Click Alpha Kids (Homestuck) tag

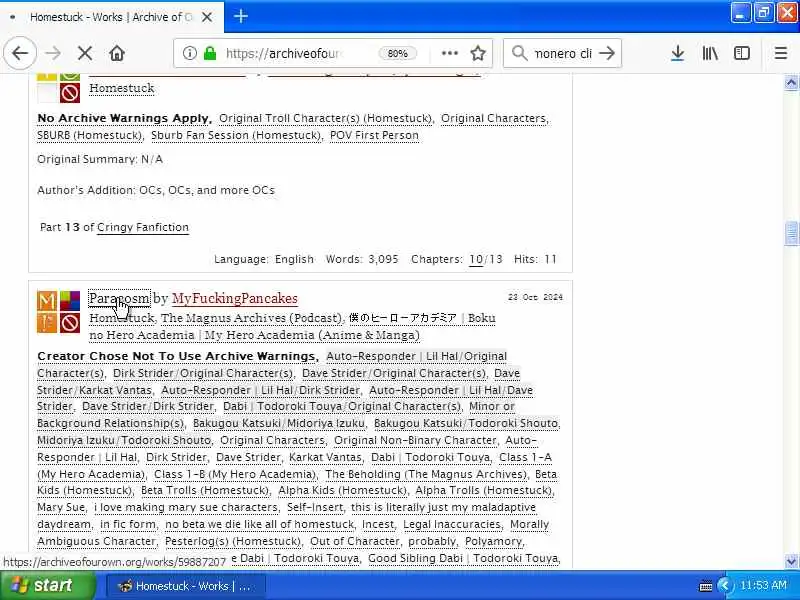(x=342, y=491)
